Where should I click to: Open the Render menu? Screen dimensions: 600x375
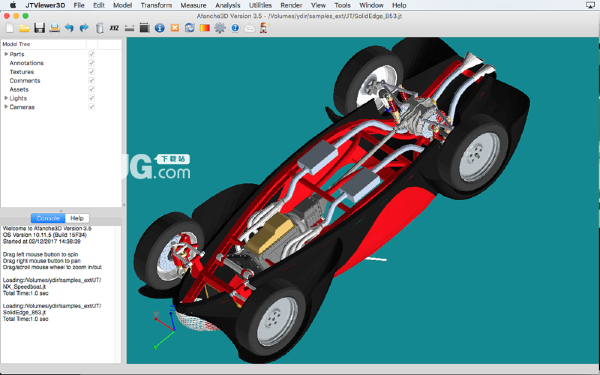[x=291, y=5]
